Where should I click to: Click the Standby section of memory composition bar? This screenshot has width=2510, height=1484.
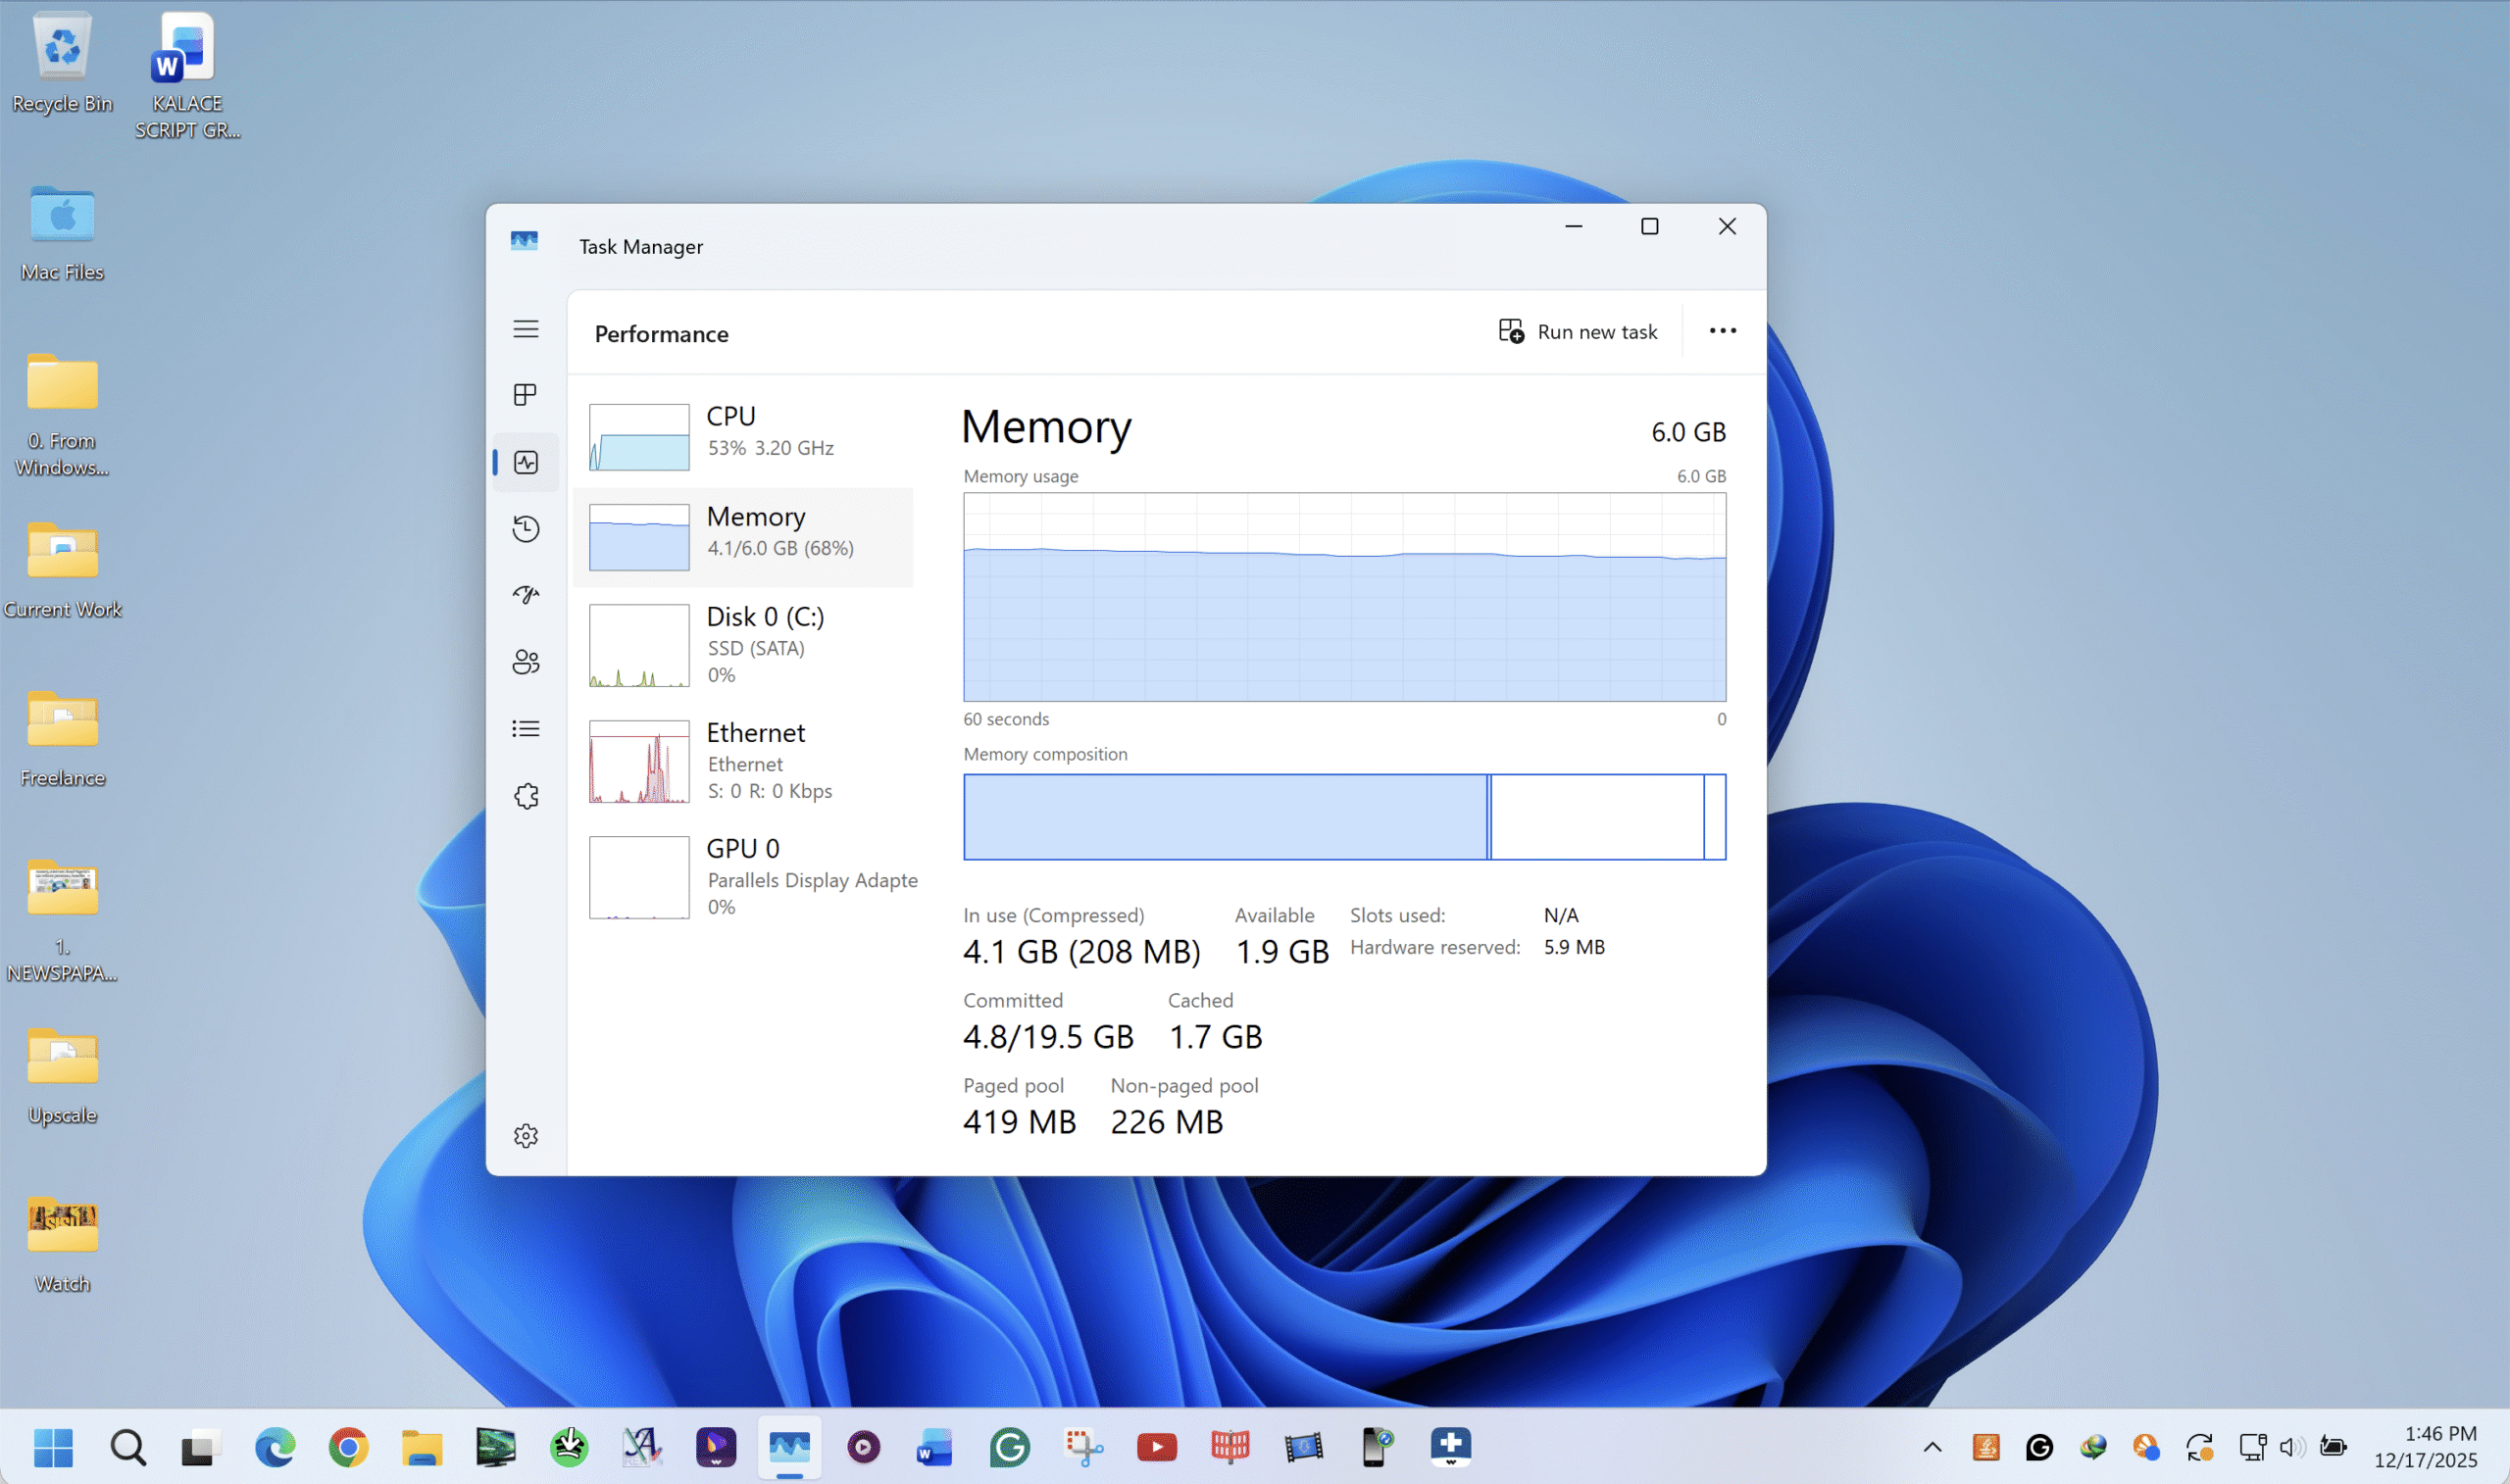1597,817
